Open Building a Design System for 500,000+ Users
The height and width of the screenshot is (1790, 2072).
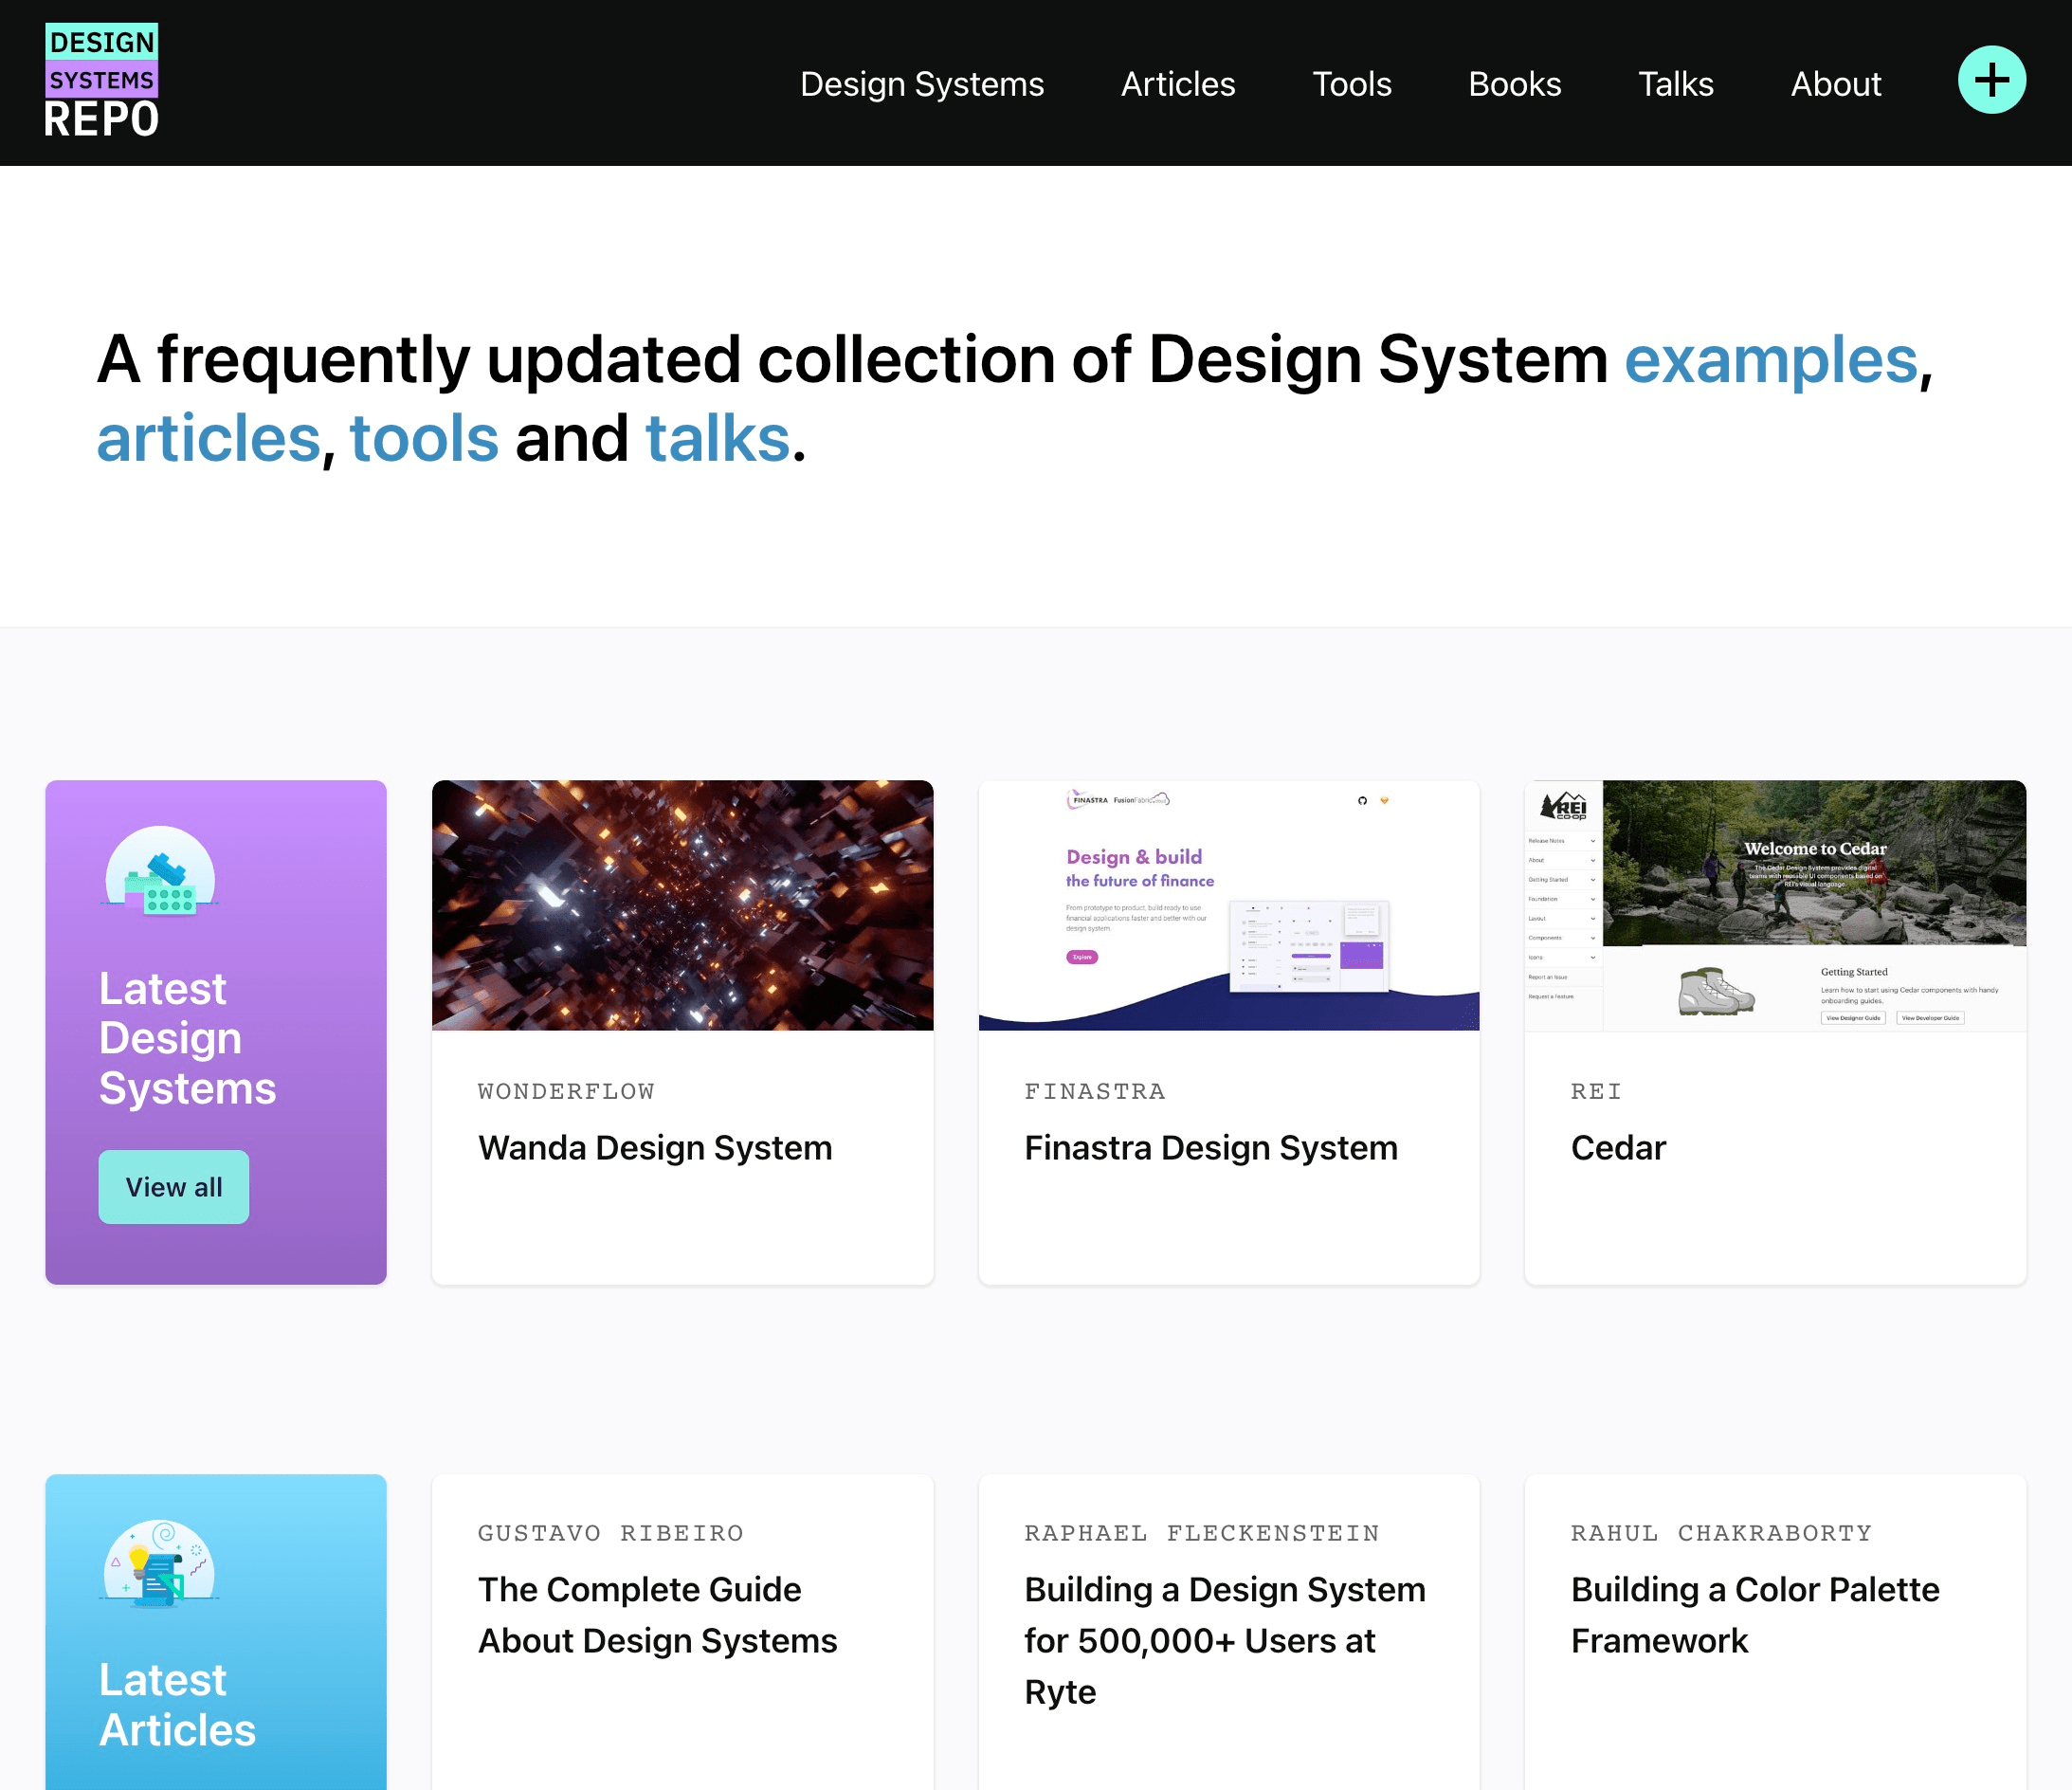click(x=1225, y=1640)
